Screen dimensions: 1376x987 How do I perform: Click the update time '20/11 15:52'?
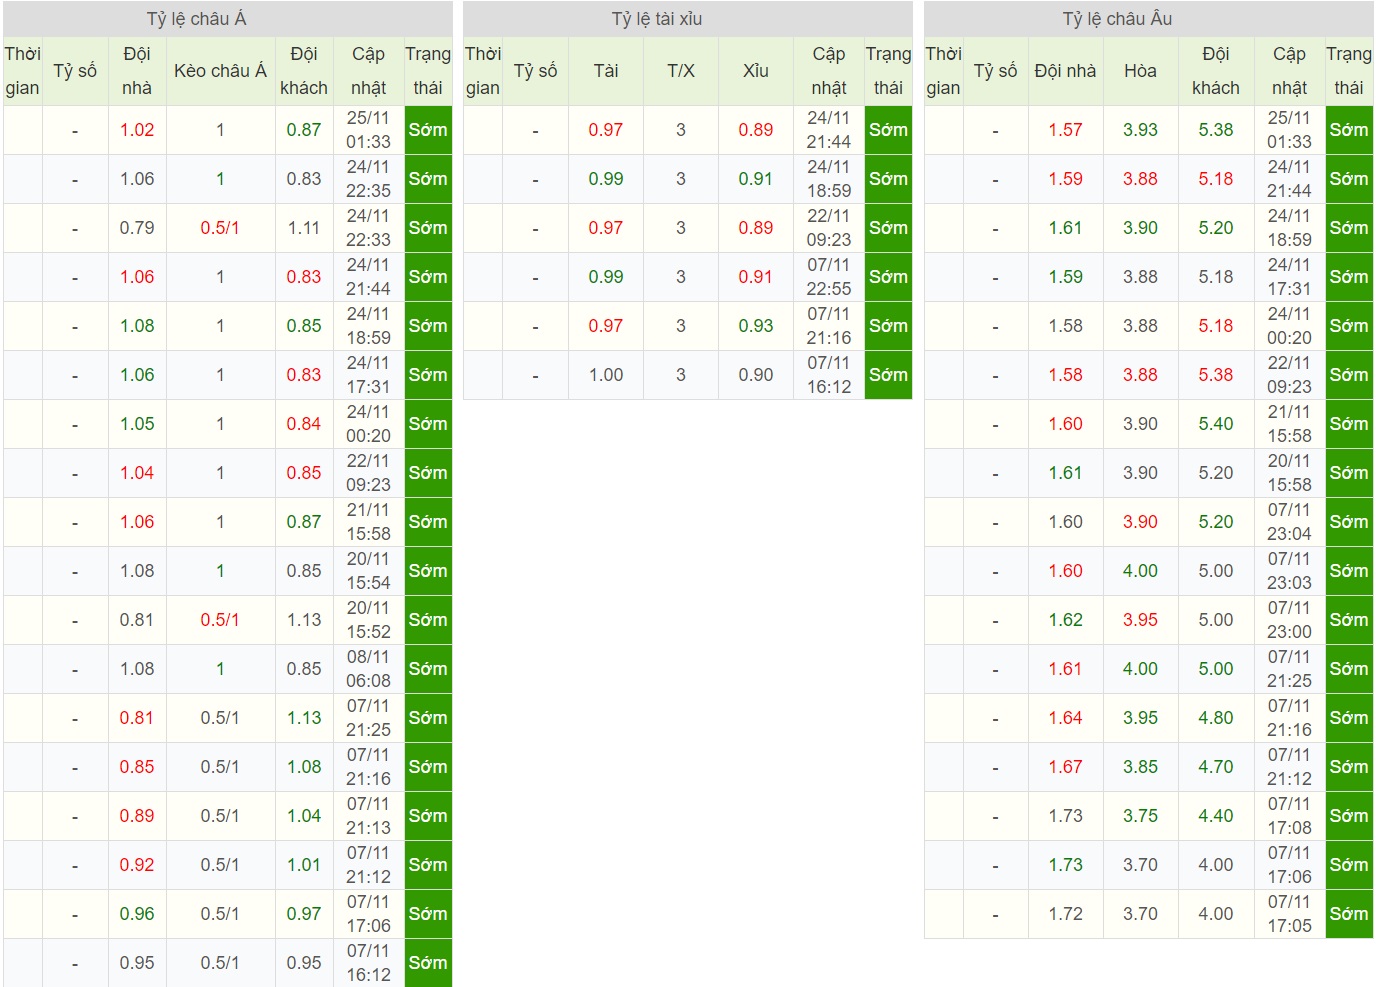click(368, 620)
